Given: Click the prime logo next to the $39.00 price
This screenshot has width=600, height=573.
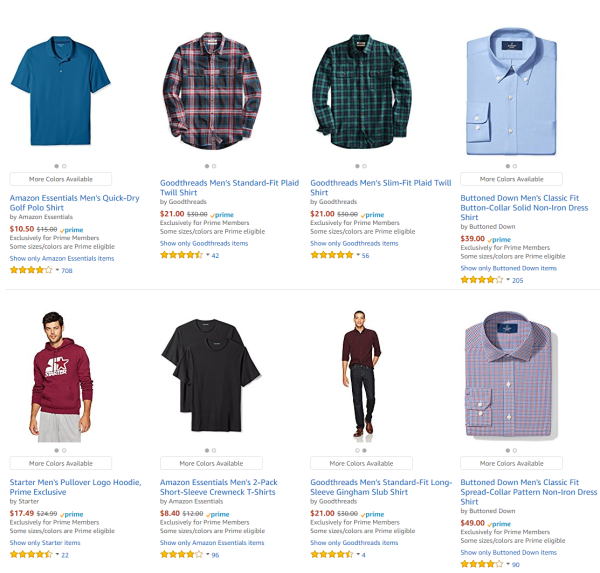Looking at the screenshot, I should point(499,239).
